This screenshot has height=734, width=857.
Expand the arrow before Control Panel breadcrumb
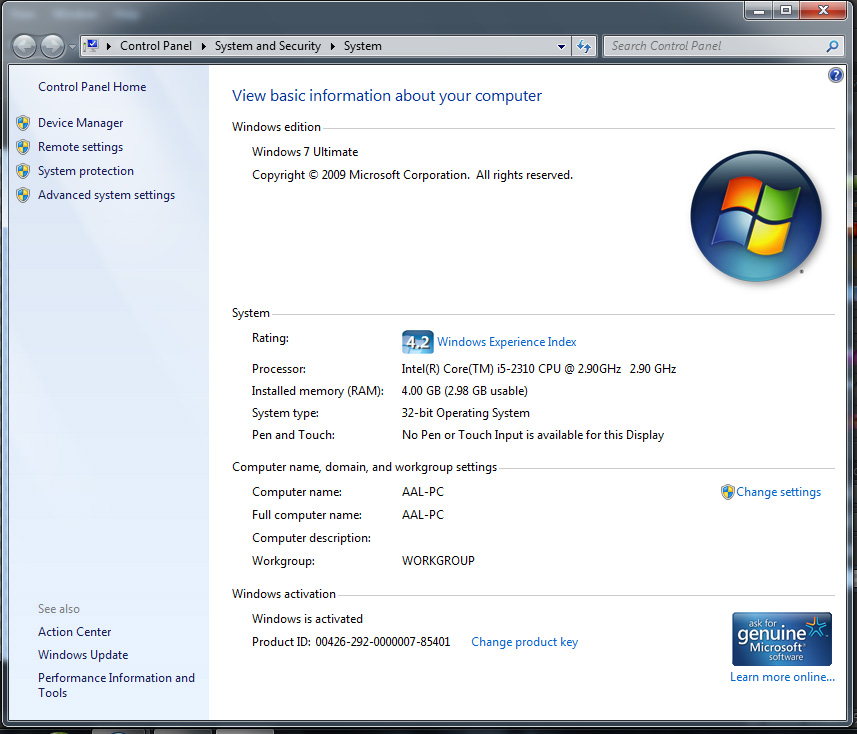click(x=109, y=46)
